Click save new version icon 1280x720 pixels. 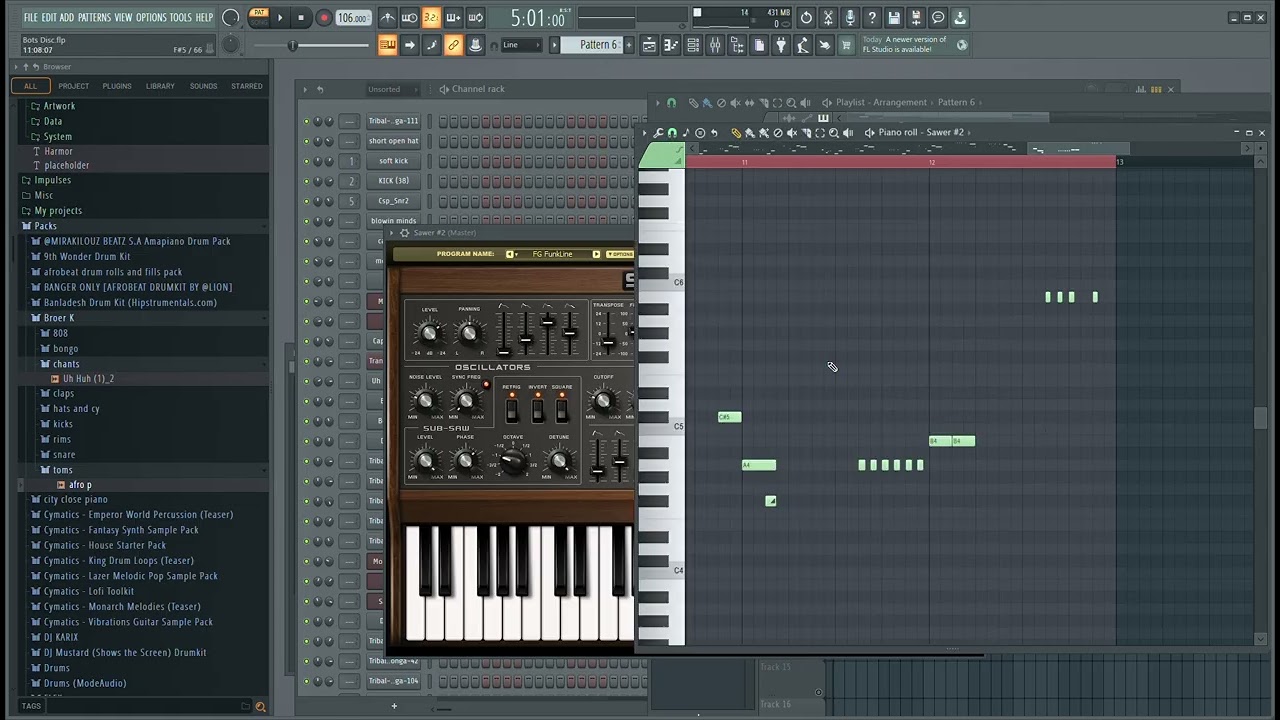[x=916, y=18]
